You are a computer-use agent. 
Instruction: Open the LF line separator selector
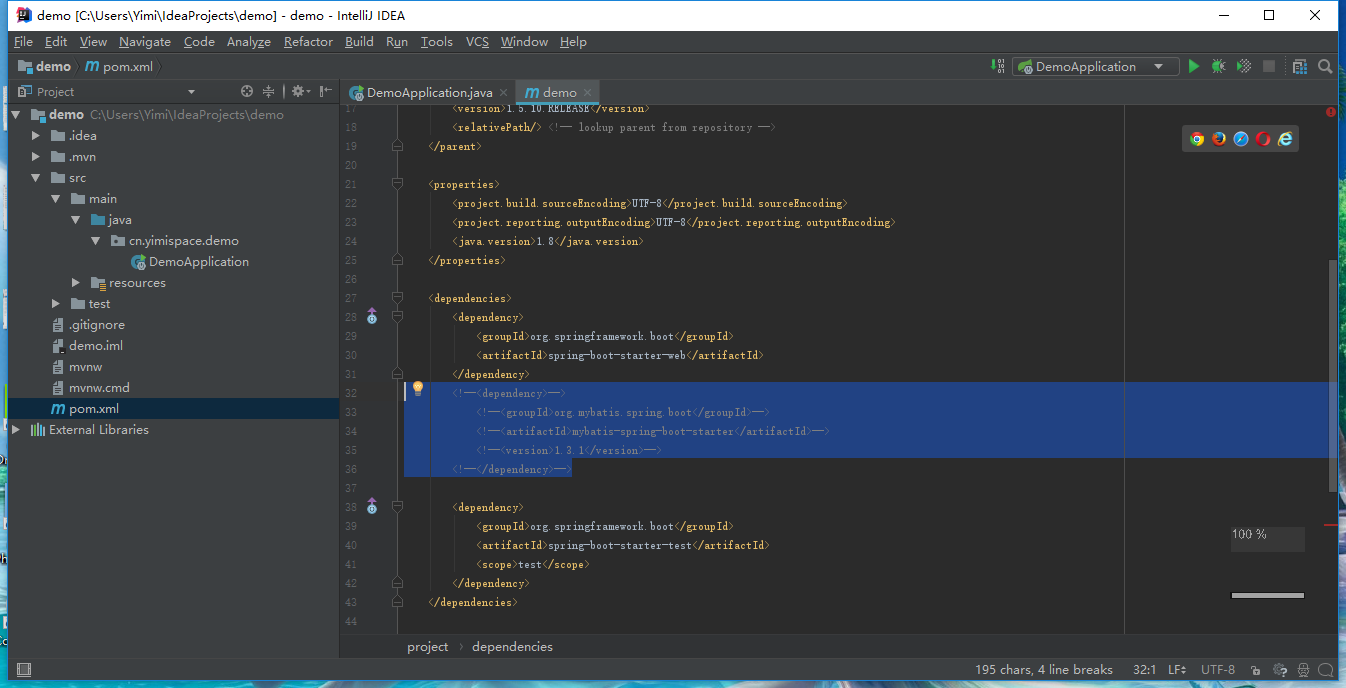coord(1177,670)
